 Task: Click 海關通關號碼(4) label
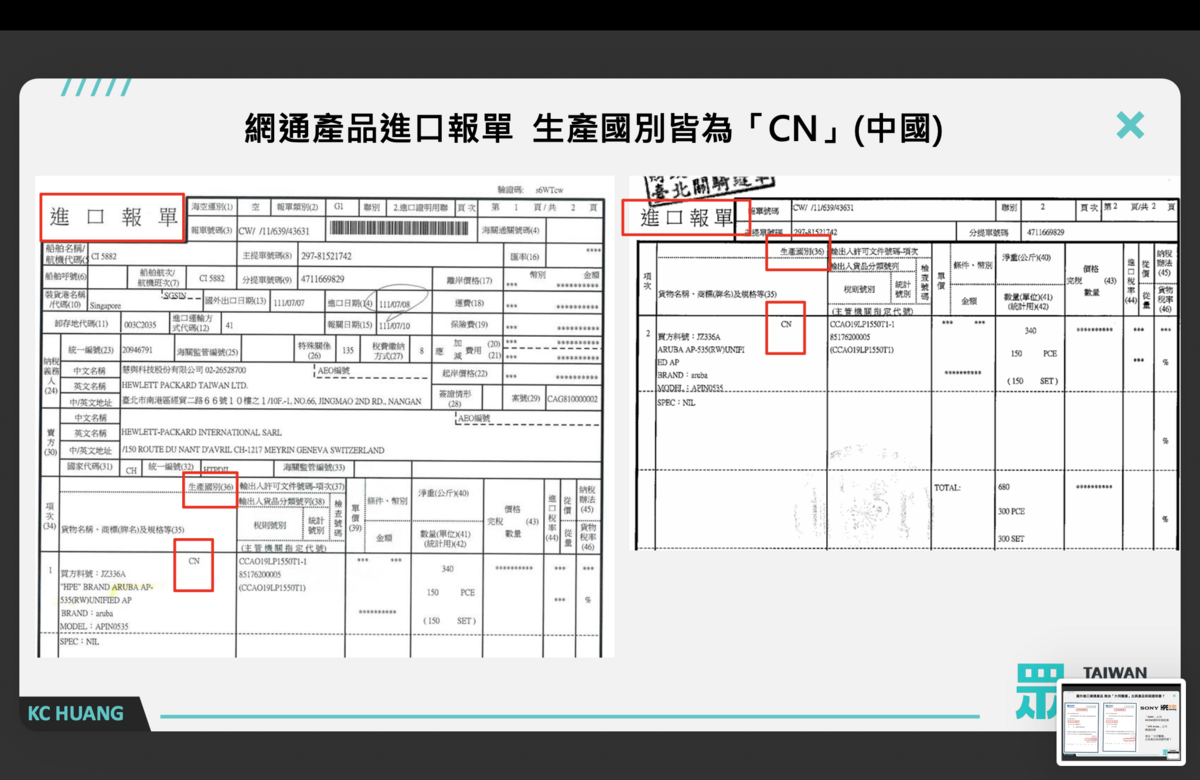tap(512, 232)
